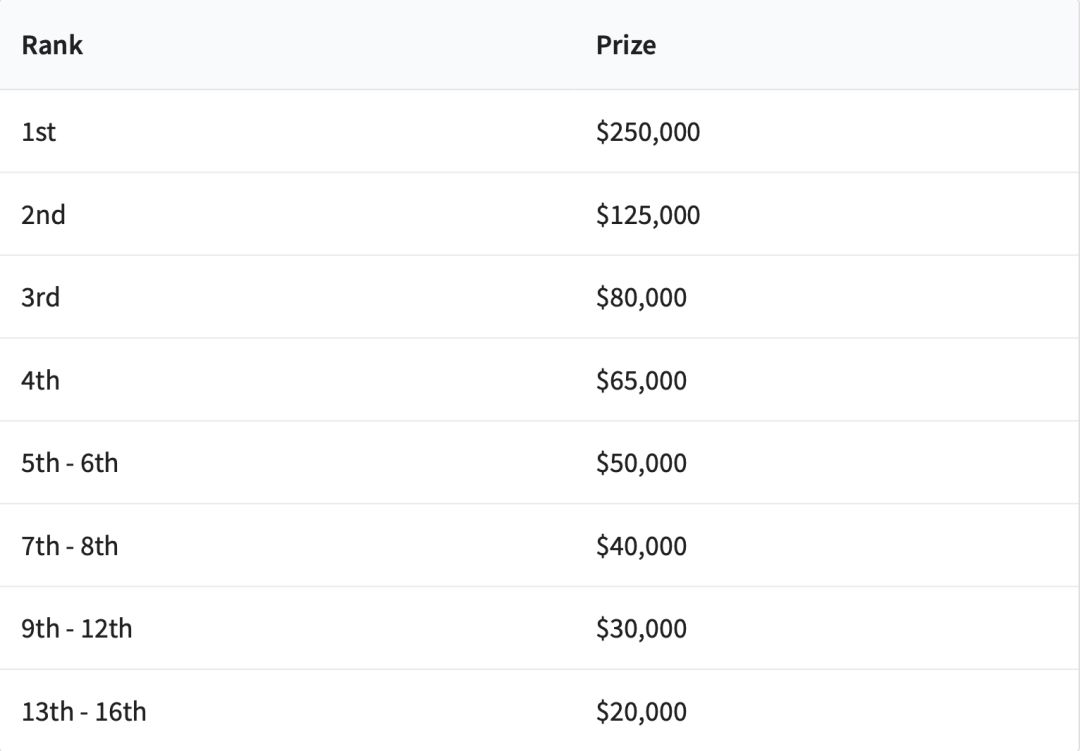Select the 5th - 6th rank cell
The image size is (1080, 751).
coord(69,464)
